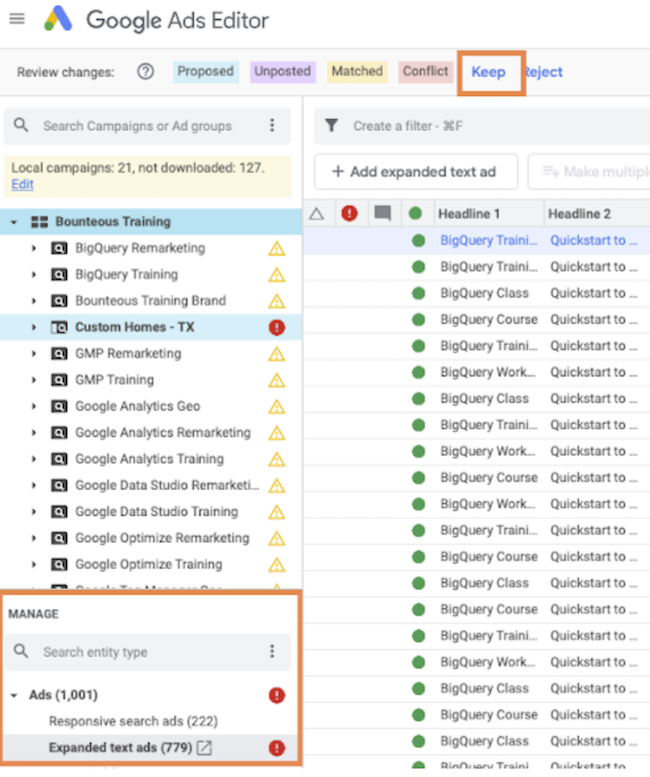
Task: Click warning icon beside Google Analytics Remarketing
Action: (276, 433)
